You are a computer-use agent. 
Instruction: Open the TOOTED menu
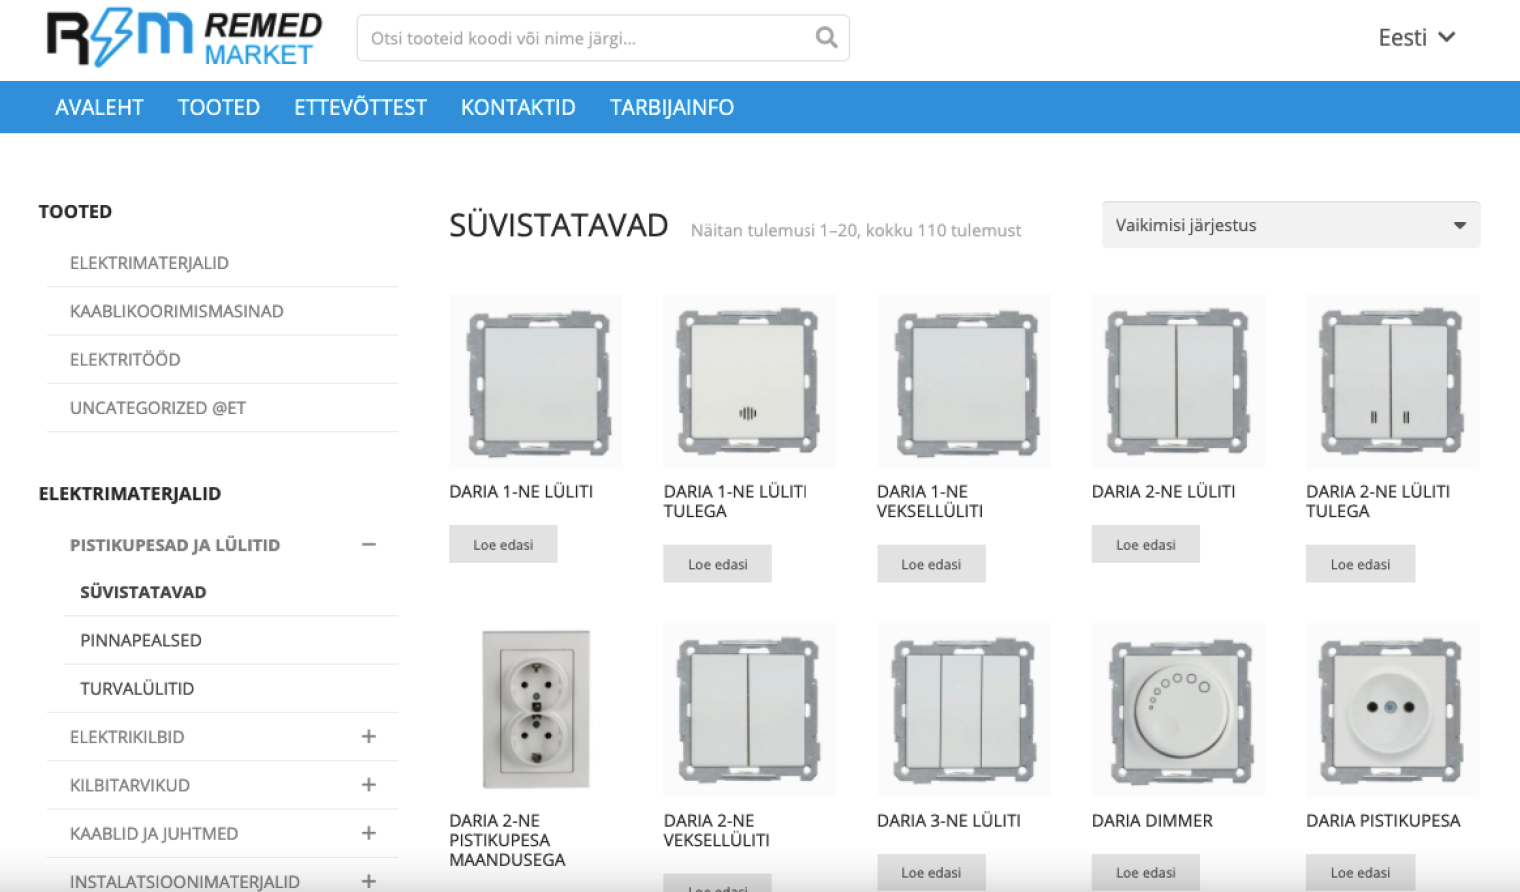tap(219, 107)
